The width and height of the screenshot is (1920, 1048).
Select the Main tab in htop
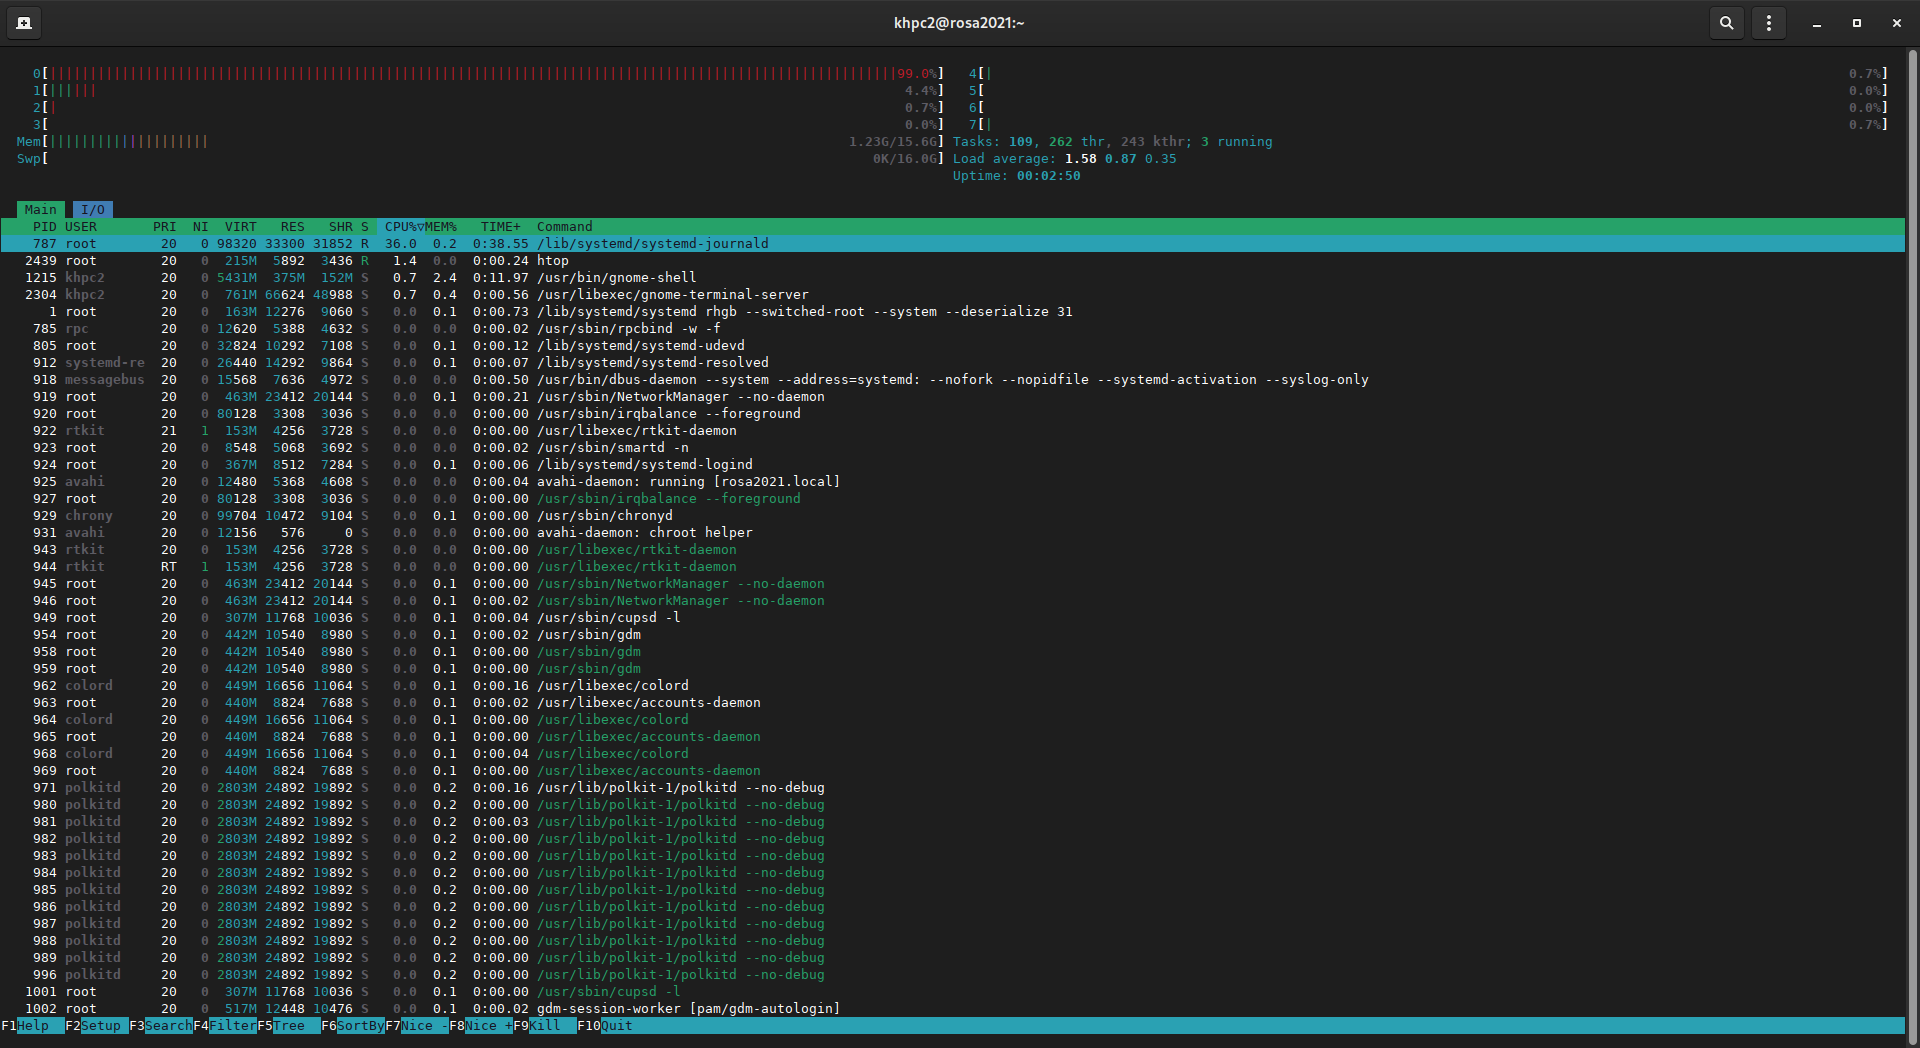click(41, 209)
